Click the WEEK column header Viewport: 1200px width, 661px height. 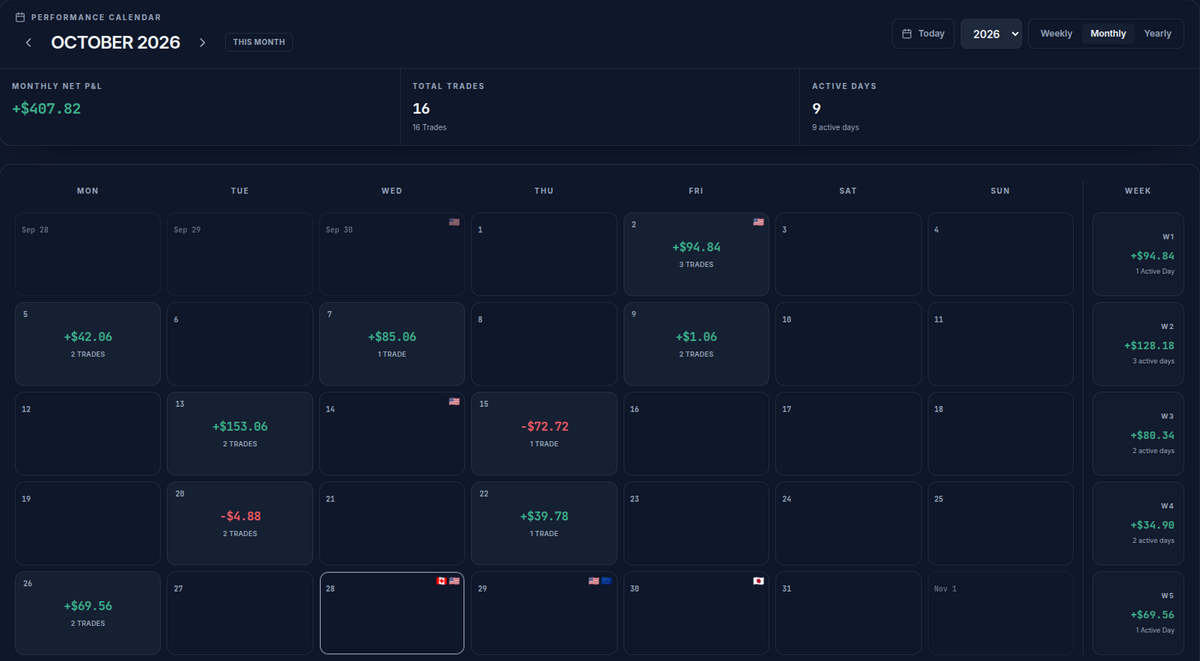(x=1138, y=190)
